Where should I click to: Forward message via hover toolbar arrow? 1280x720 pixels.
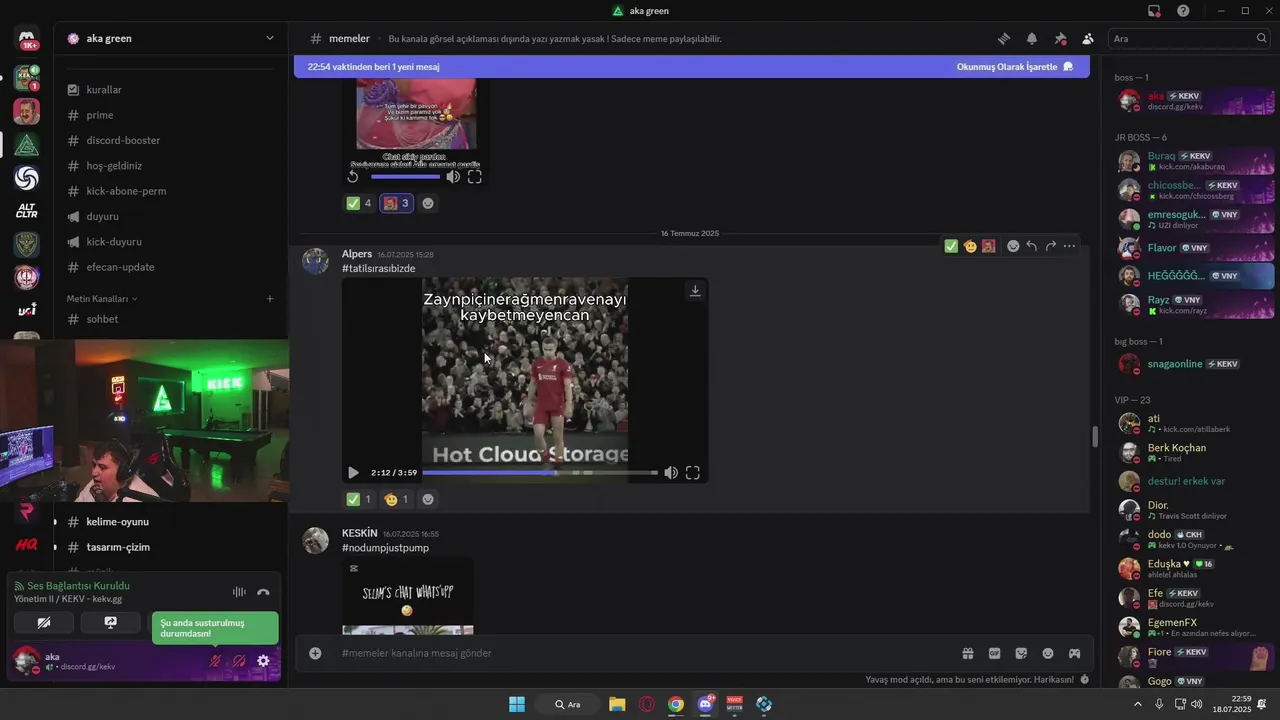point(1051,246)
